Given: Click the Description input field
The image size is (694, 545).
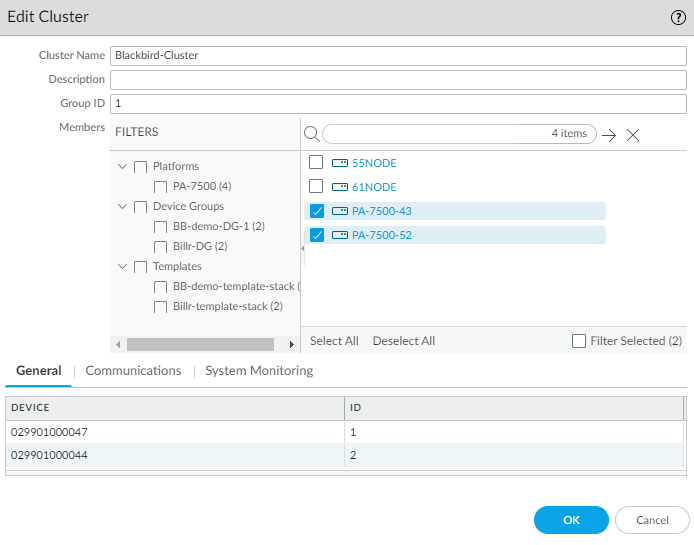Looking at the screenshot, I should point(398,80).
